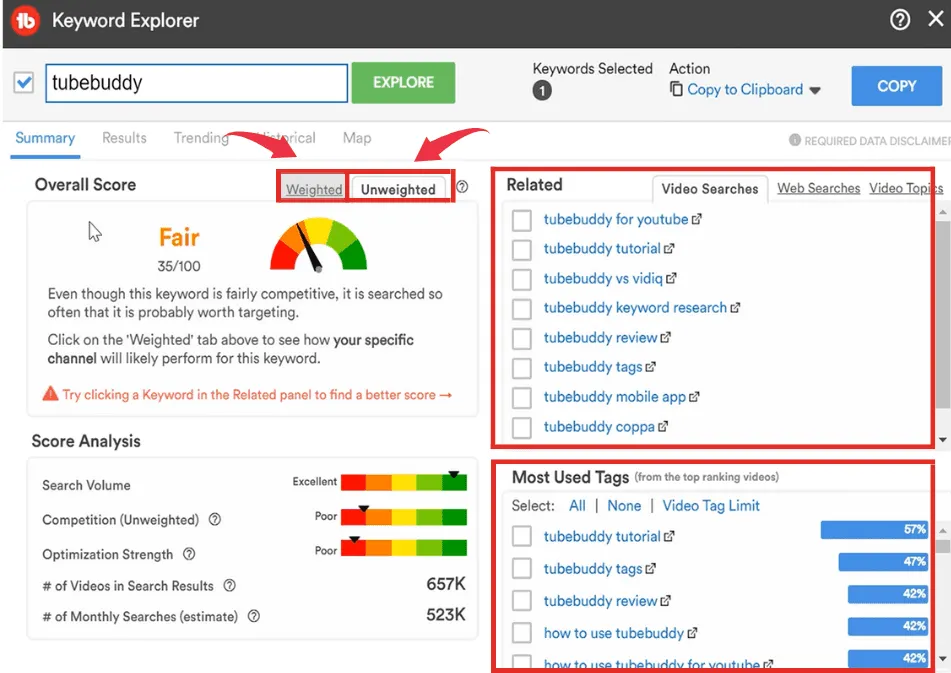Check the related tubebuddy review checkbox
951x673 pixels.
[x=522, y=338]
